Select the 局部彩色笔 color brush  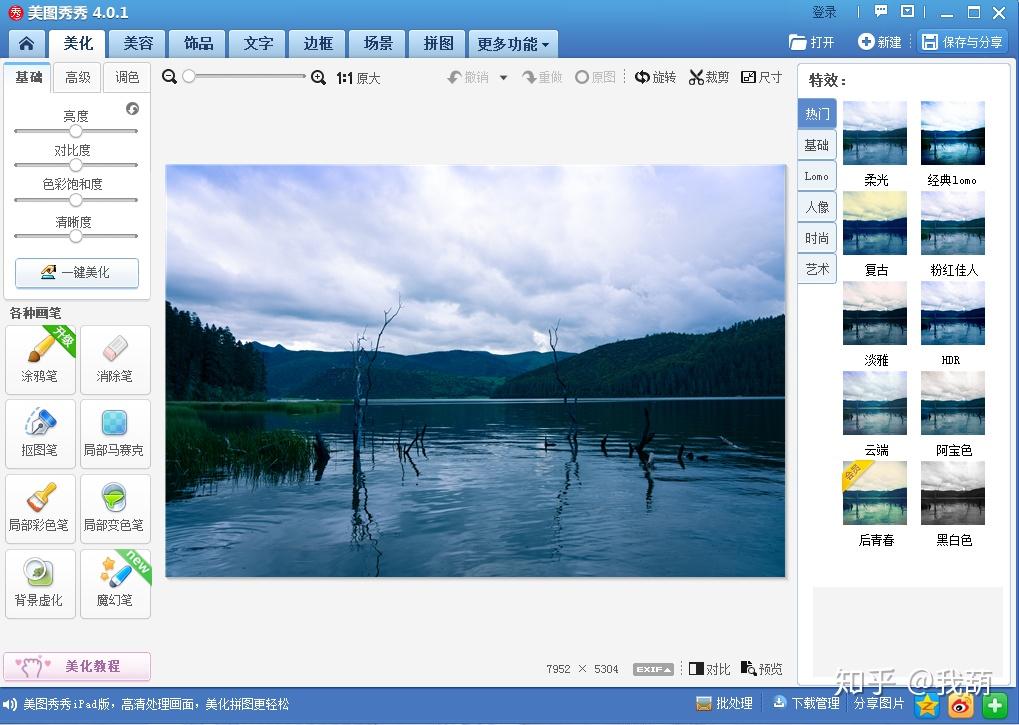(40, 509)
